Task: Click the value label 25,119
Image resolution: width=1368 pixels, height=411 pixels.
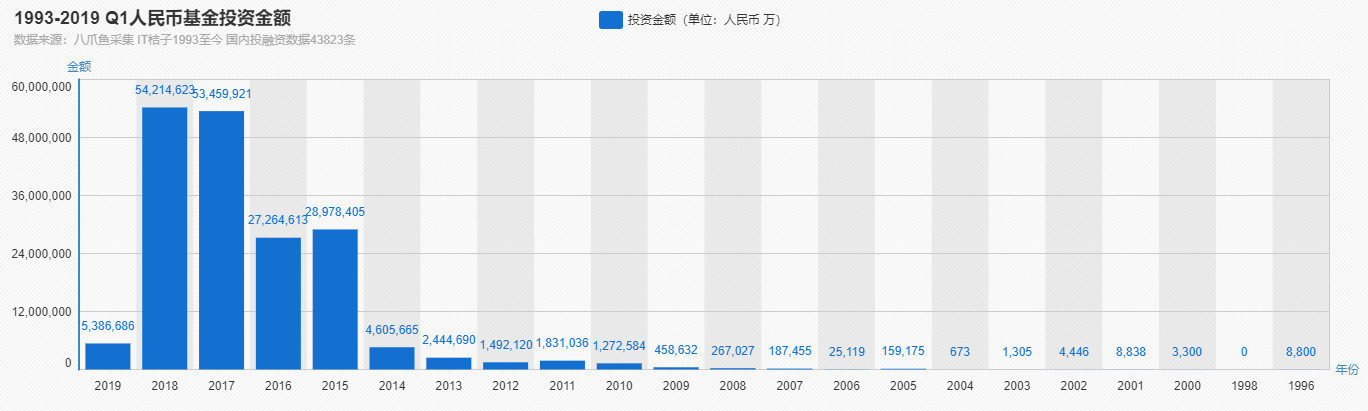Action: (847, 351)
